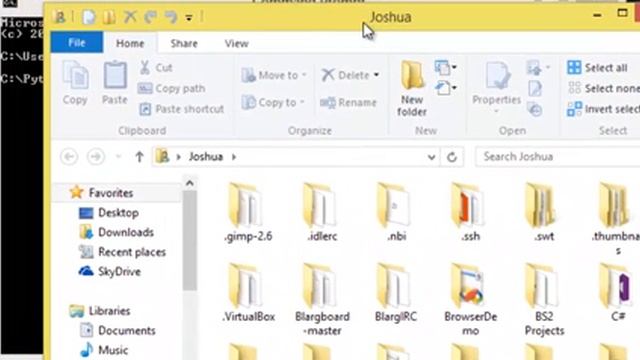Open the Easy access dropdown icon

(446, 88)
